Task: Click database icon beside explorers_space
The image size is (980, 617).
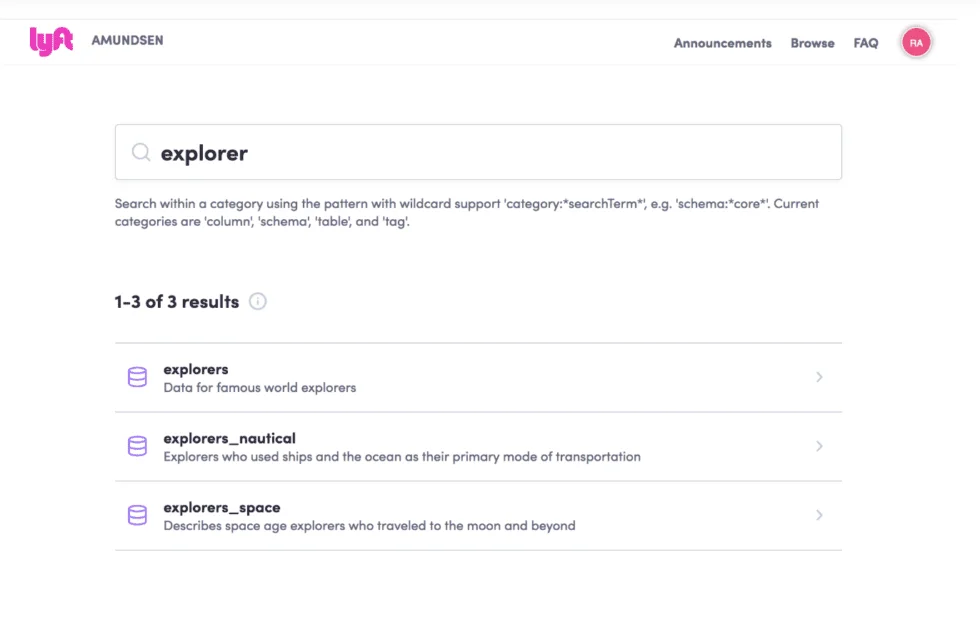Action: point(138,515)
